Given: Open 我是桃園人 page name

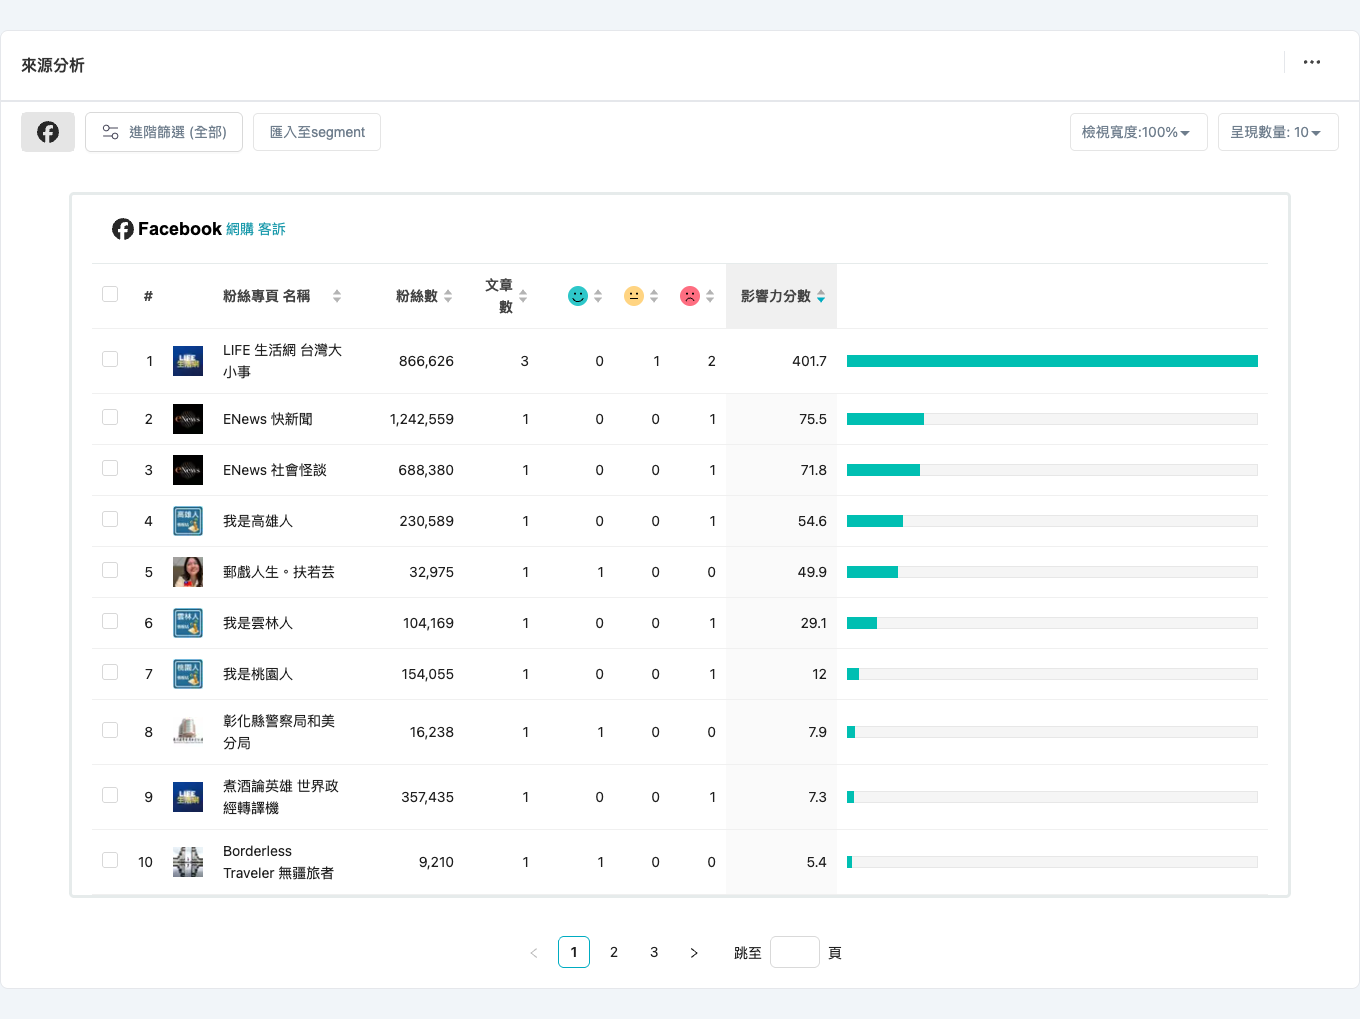Looking at the screenshot, I should 258,674.
